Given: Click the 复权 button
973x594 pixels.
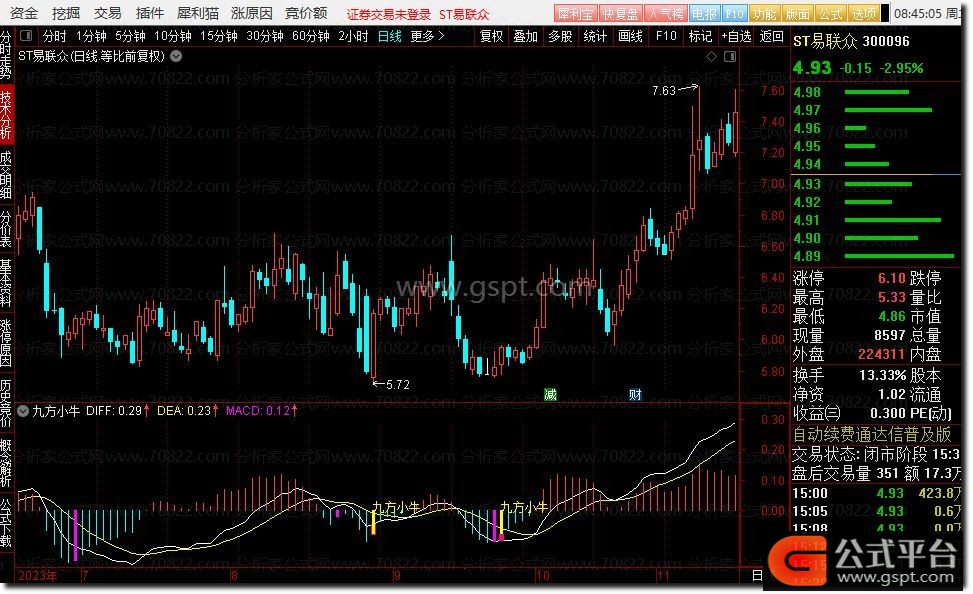Looking at the screenshot, I should coord(491,37).
